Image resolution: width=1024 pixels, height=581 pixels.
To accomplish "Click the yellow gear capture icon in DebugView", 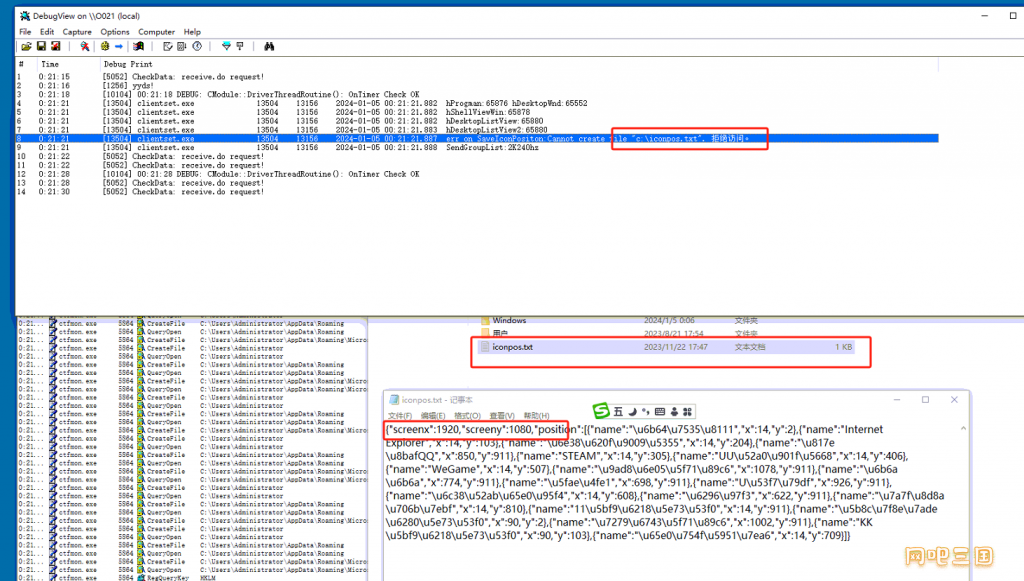I will [x=104, y=46].
